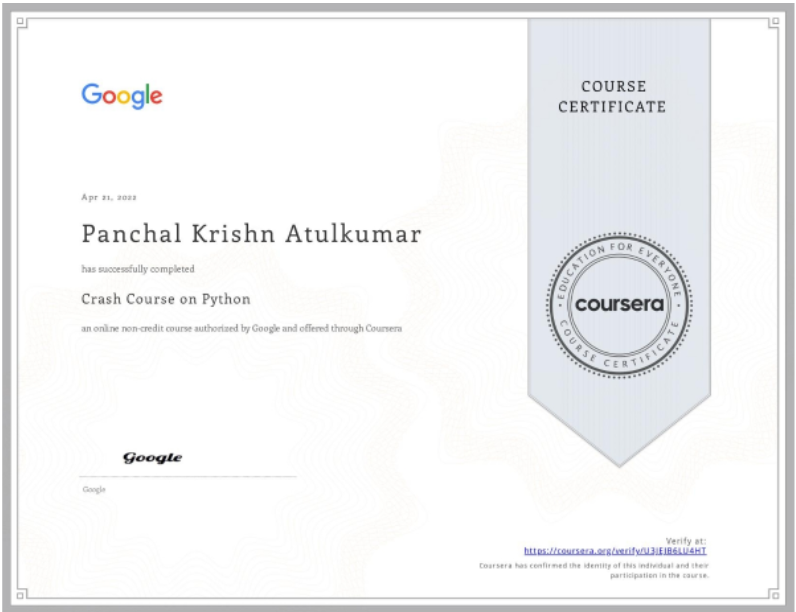Click the COURSE CERTIFICATE heading
This screenshot has width=796, height=612.
pyautogui.click(x=612, y=96)
